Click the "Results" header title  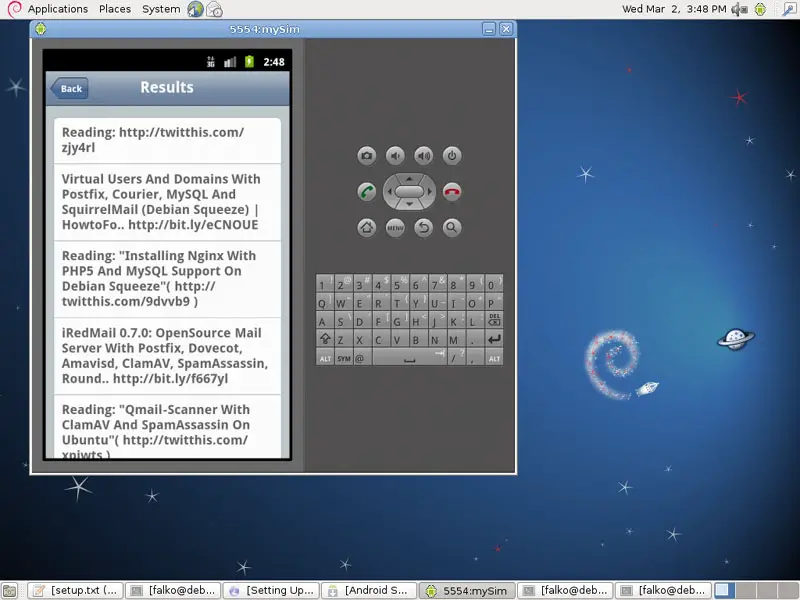[167, 87]
